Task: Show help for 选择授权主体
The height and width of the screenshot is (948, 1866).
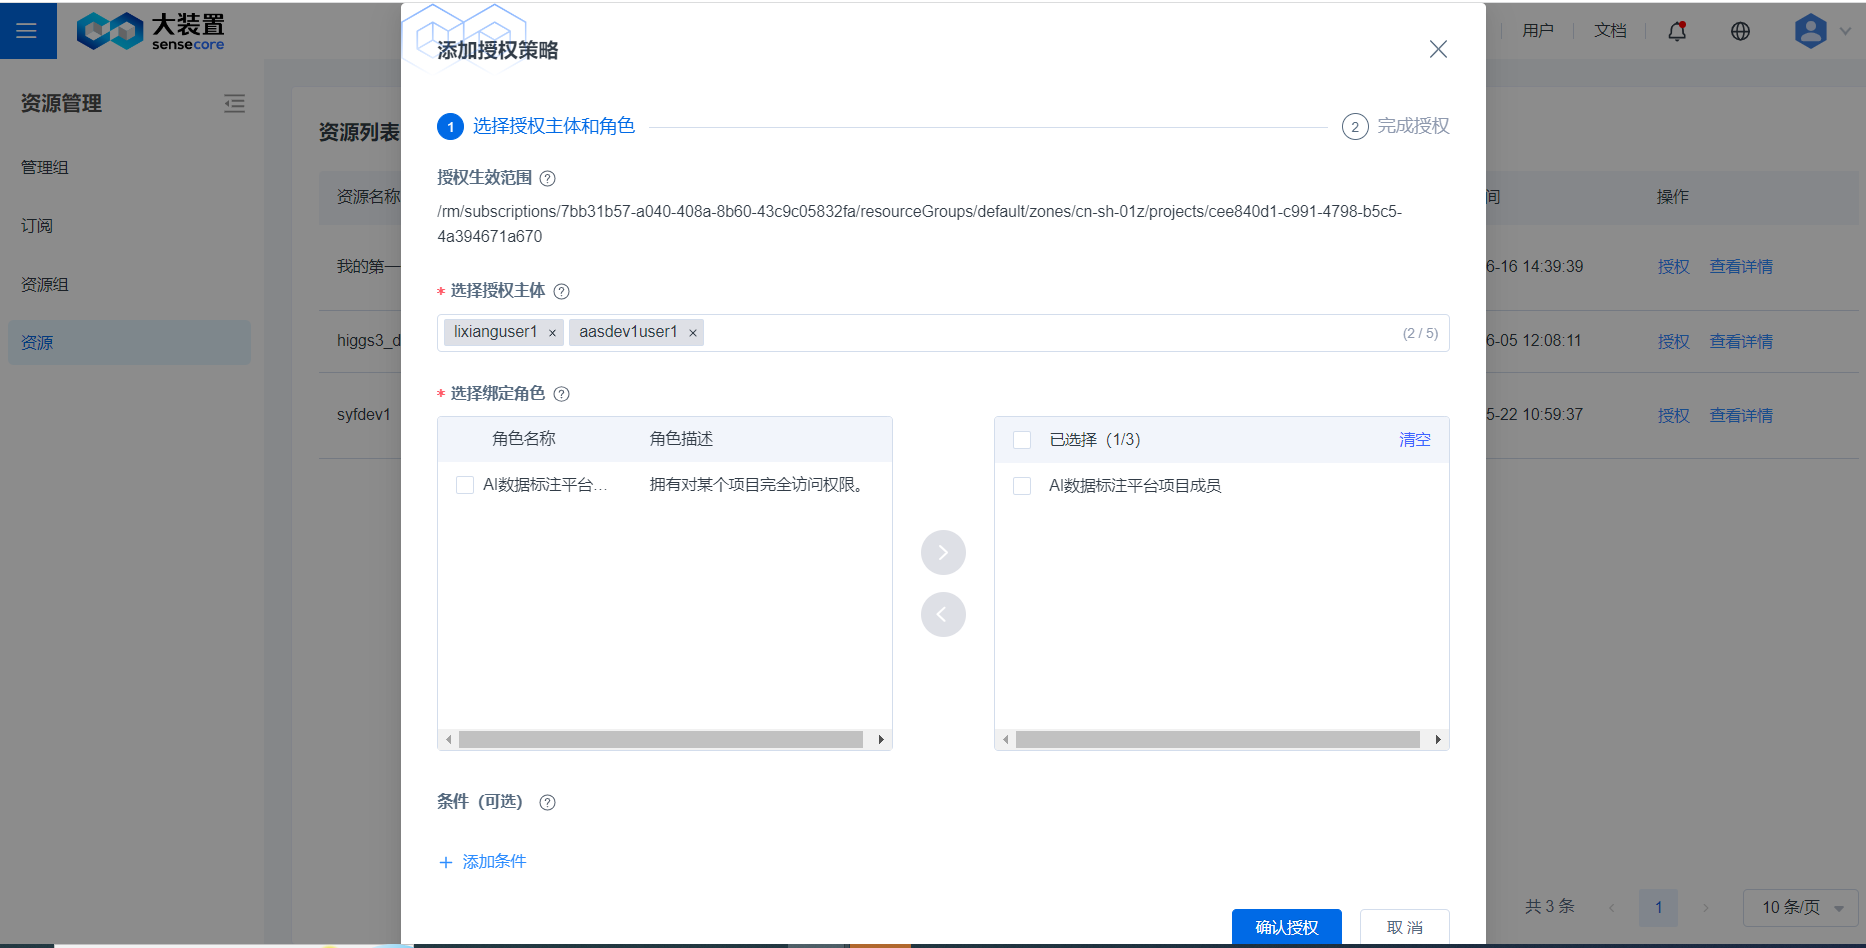Action: (561, 291)
